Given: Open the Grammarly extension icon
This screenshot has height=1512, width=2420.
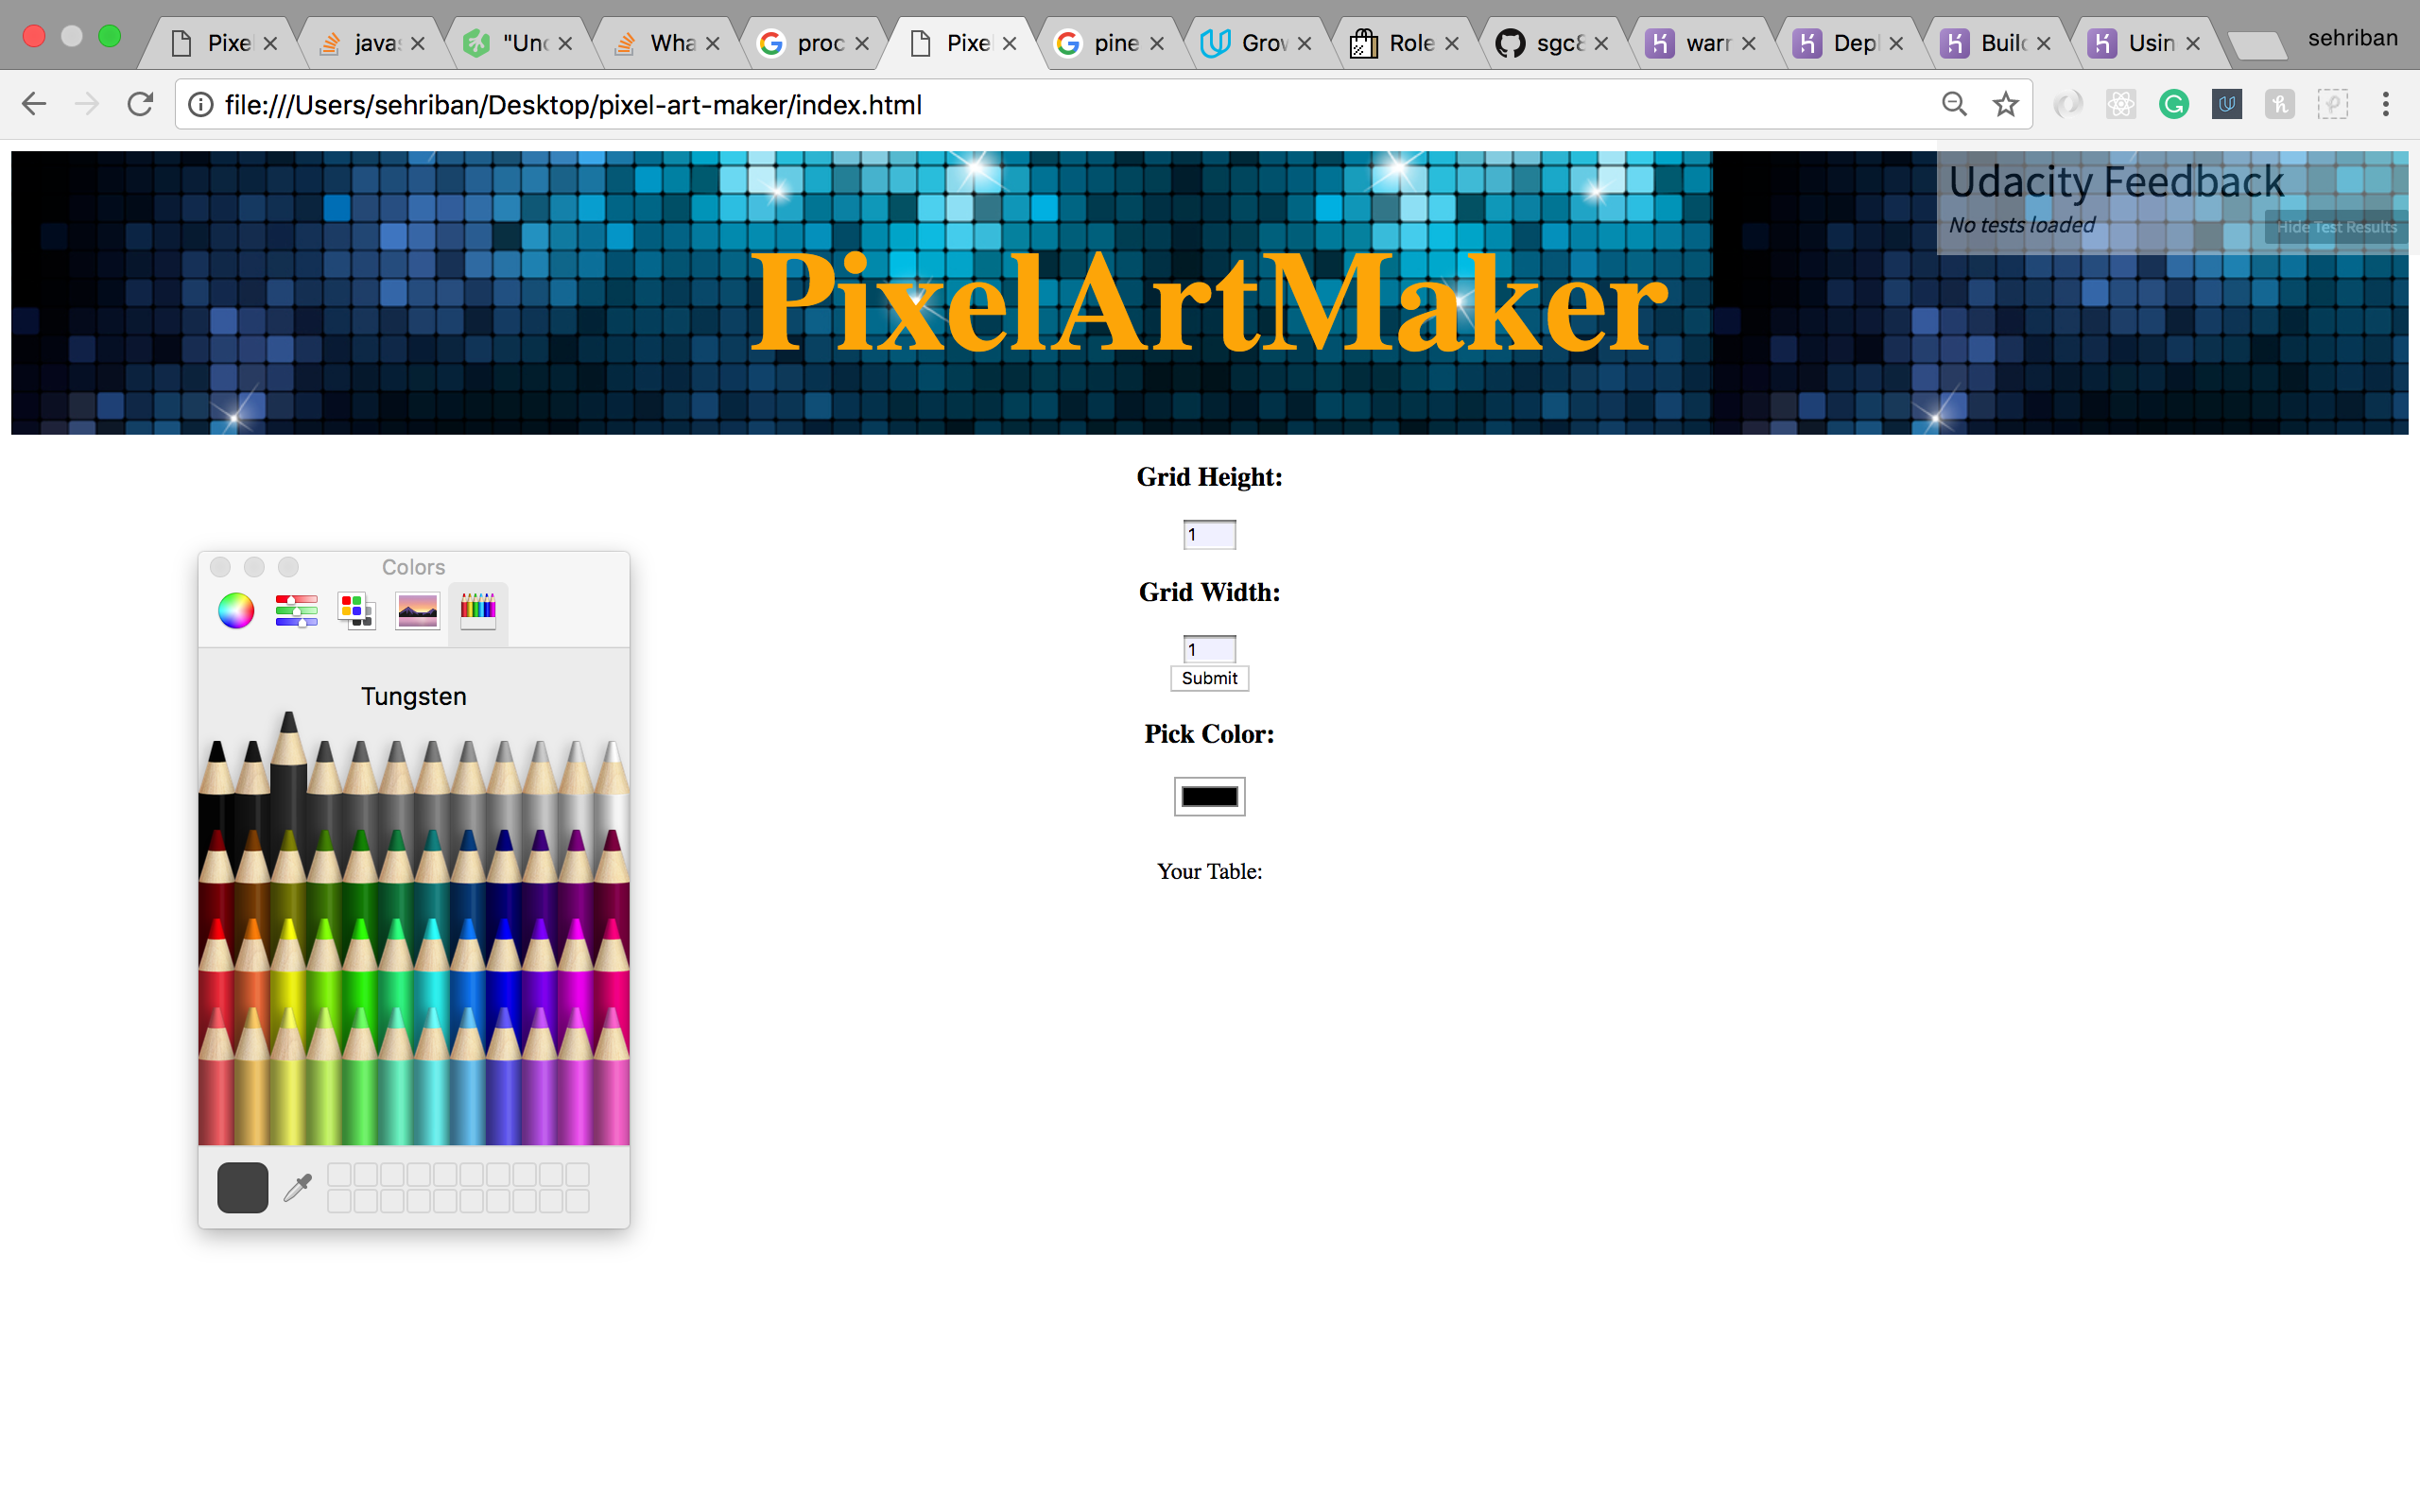Looking at the screenshot, I should [x=2173, y=104].
